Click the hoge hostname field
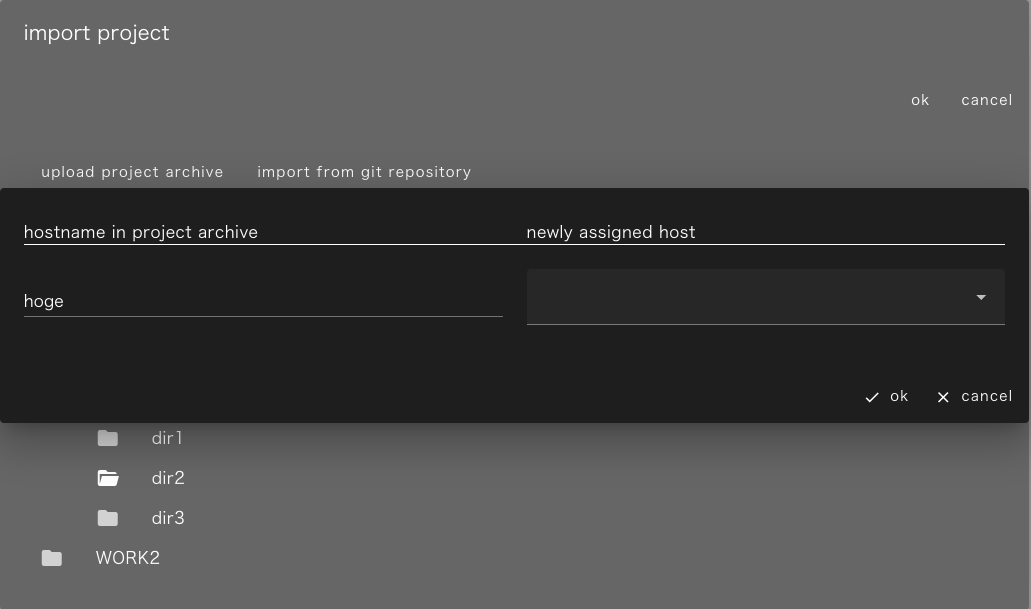Screen dimensions: 1031x609 point(262,301)
